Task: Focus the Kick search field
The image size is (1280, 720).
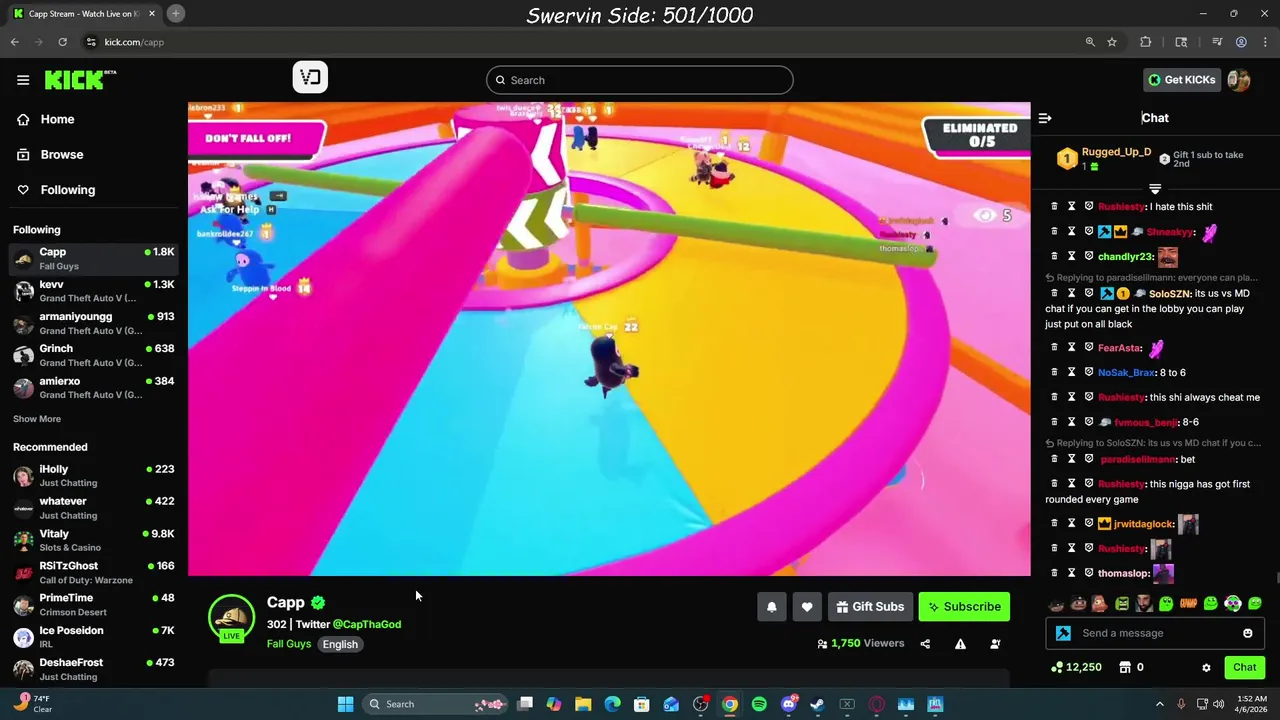Action: [x=640, y=80]
